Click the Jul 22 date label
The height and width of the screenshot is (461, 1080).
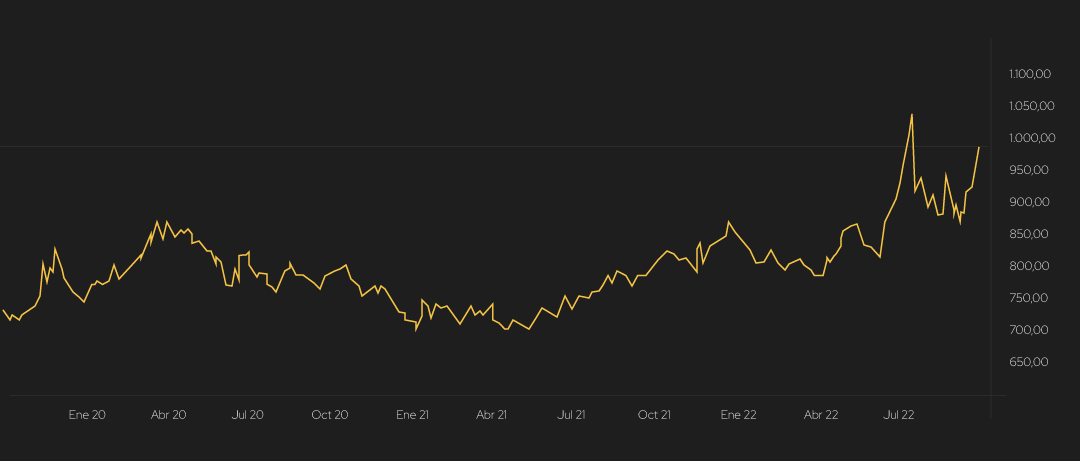coord(899,415)
